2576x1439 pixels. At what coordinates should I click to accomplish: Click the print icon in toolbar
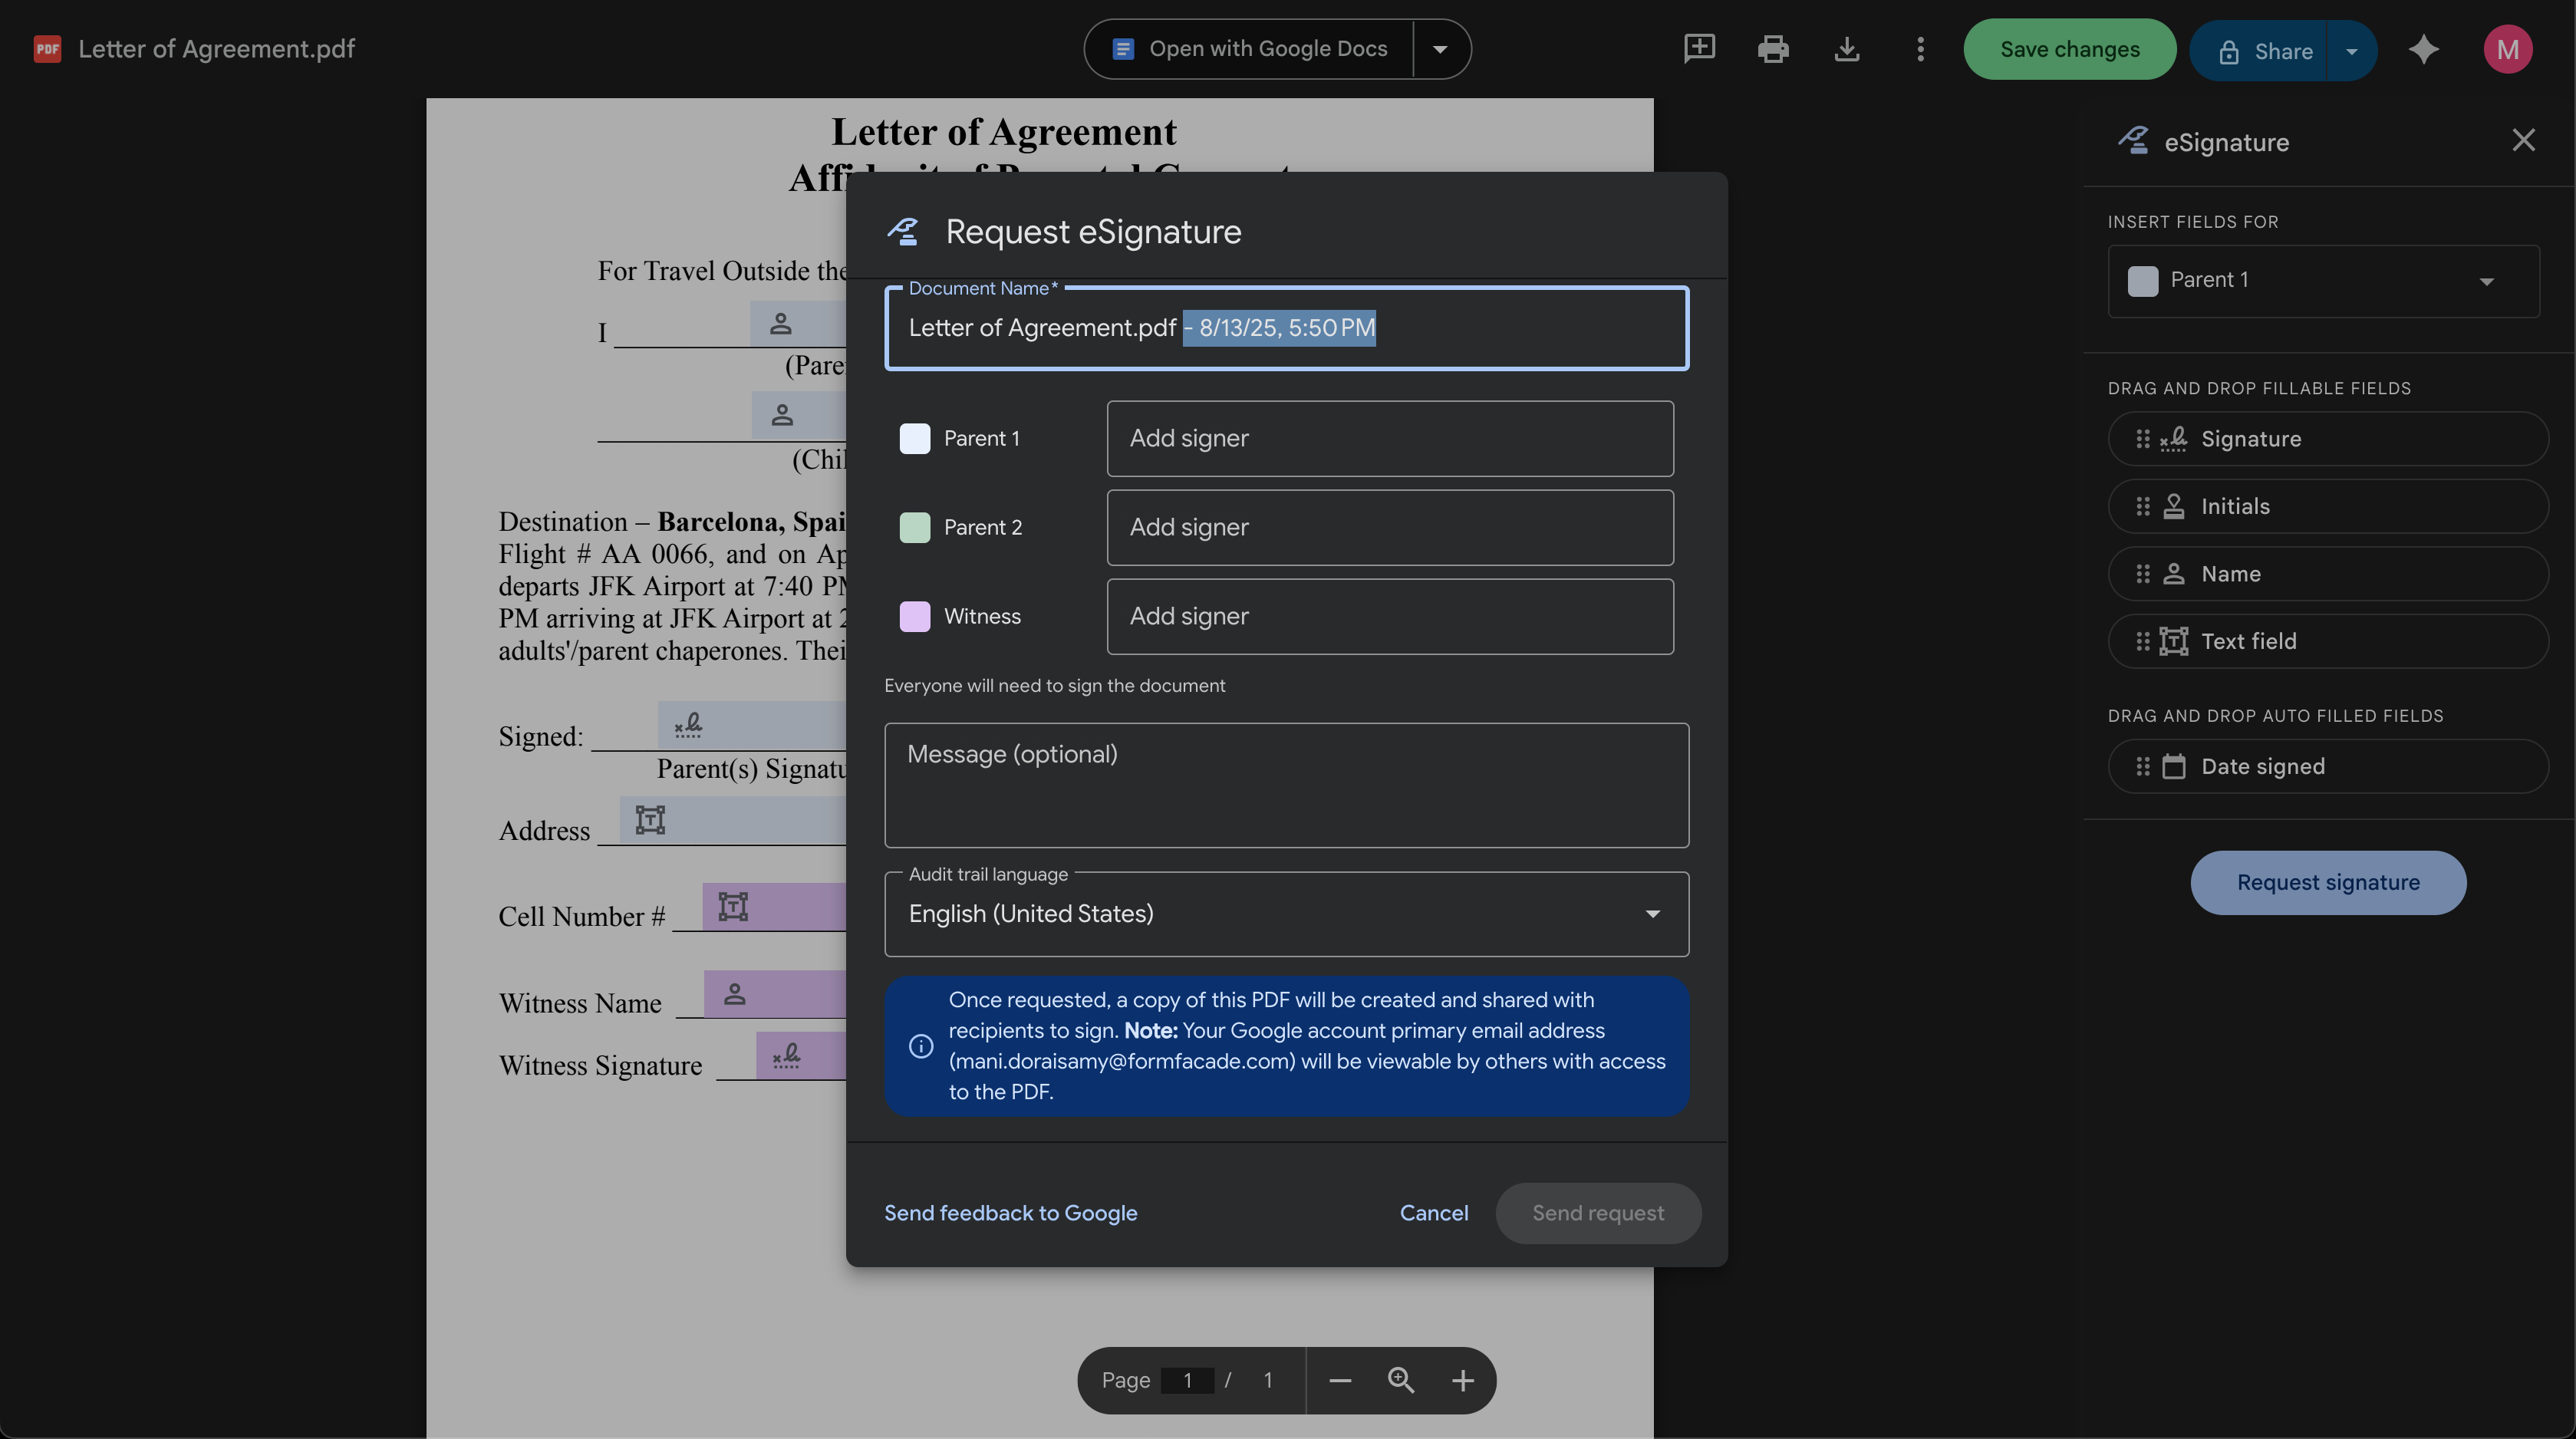tap(1773, 49)
